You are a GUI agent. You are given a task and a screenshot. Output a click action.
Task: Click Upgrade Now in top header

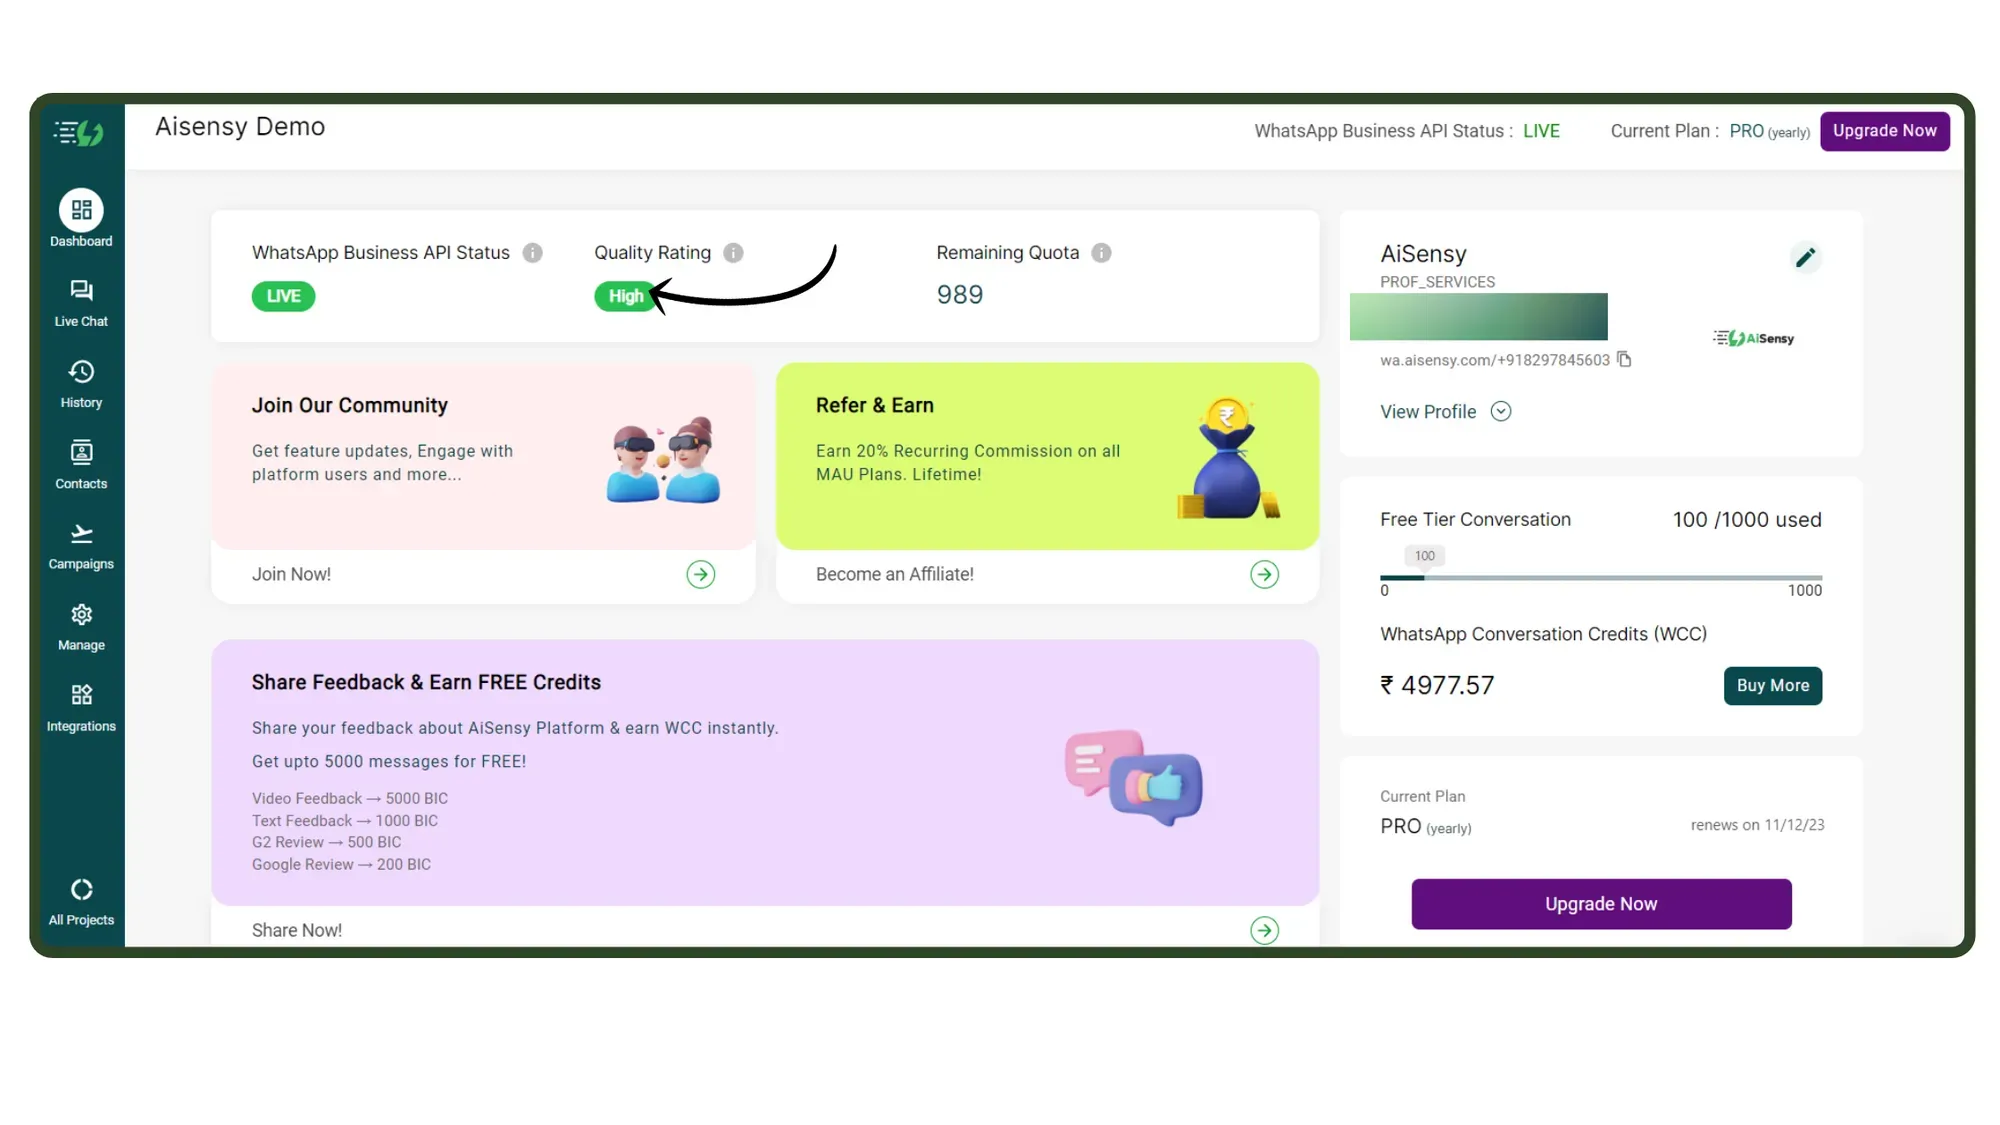coord(1884,131)
